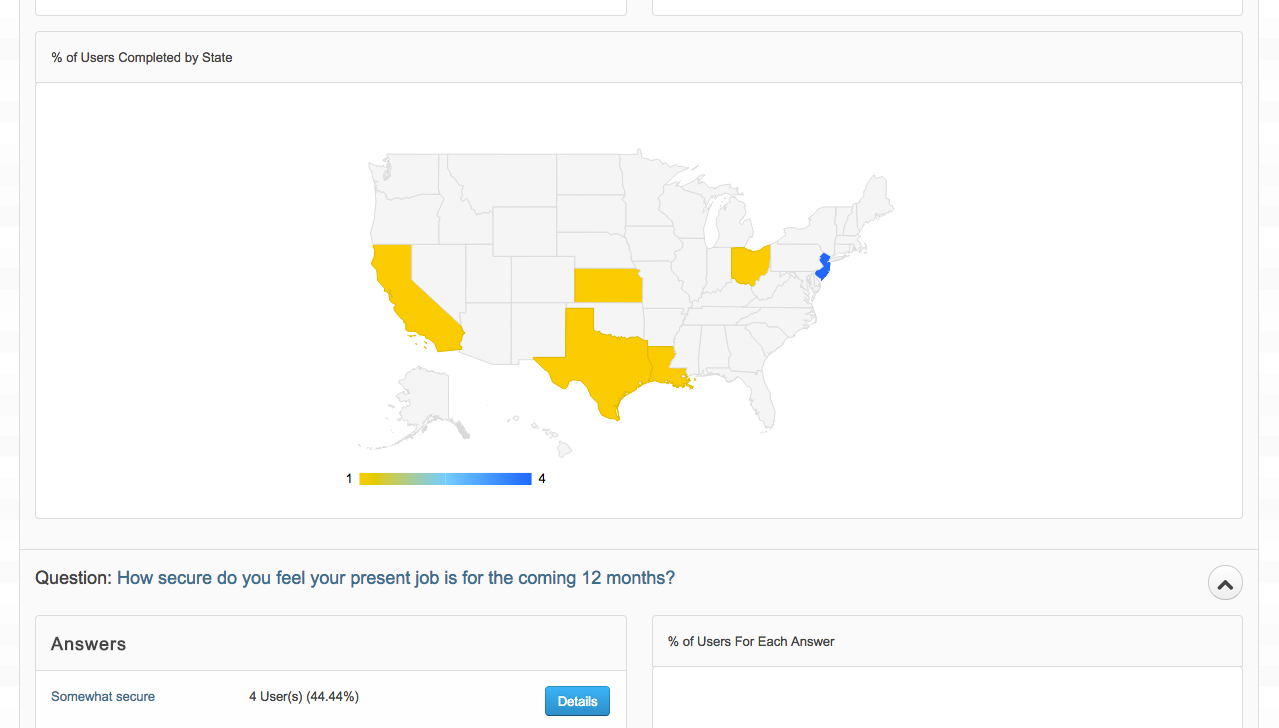
Task: Click the yellow-to-blue legend gradient bar
Action: [445, 479]
